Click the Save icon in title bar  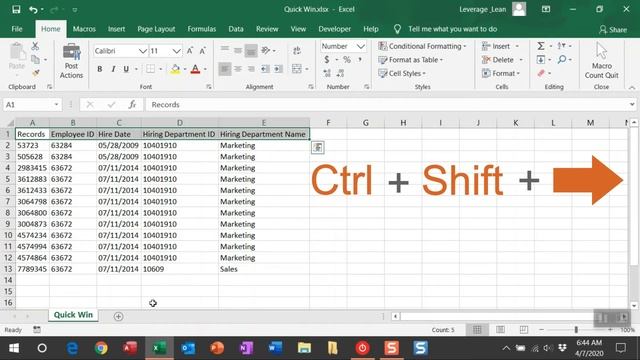pos(16,9)
